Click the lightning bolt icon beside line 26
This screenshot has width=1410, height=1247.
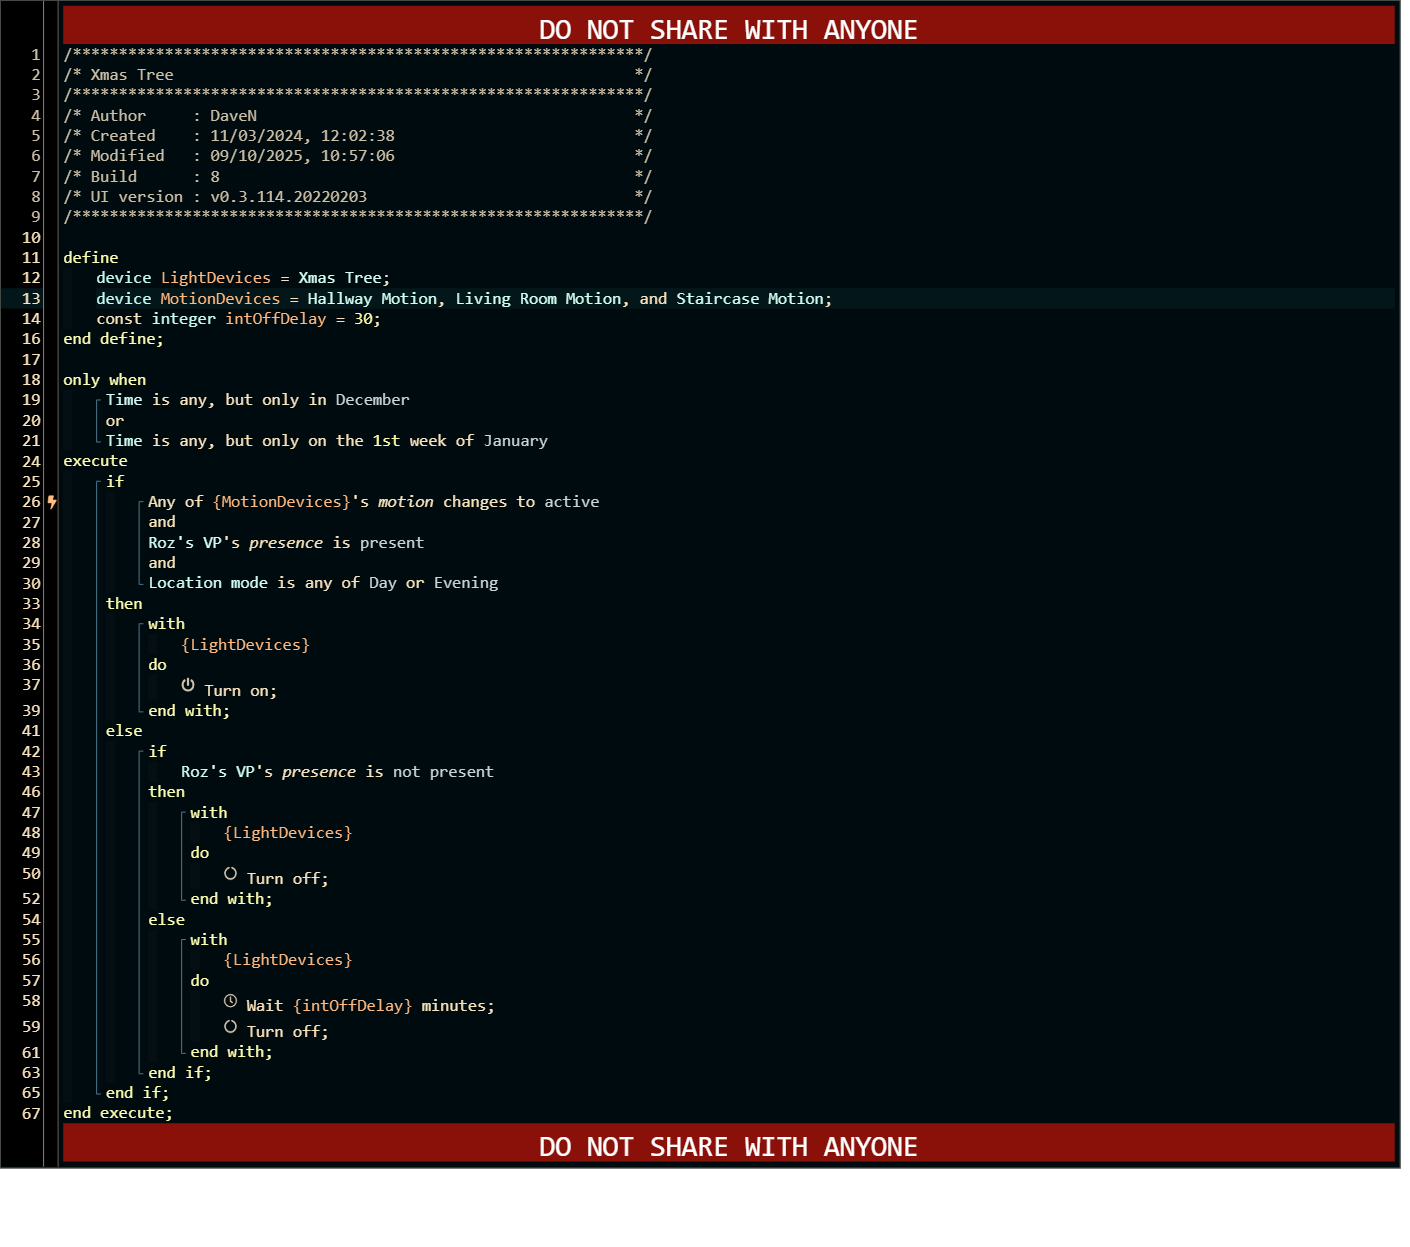[x=52, y=502]
